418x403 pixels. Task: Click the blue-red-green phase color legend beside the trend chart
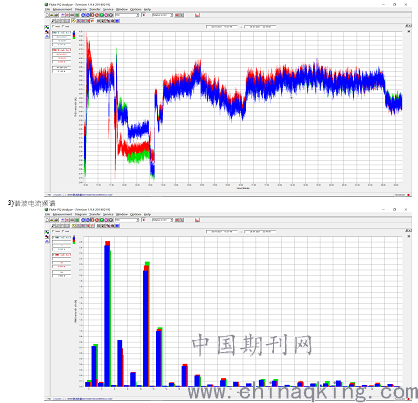point(74,35)
